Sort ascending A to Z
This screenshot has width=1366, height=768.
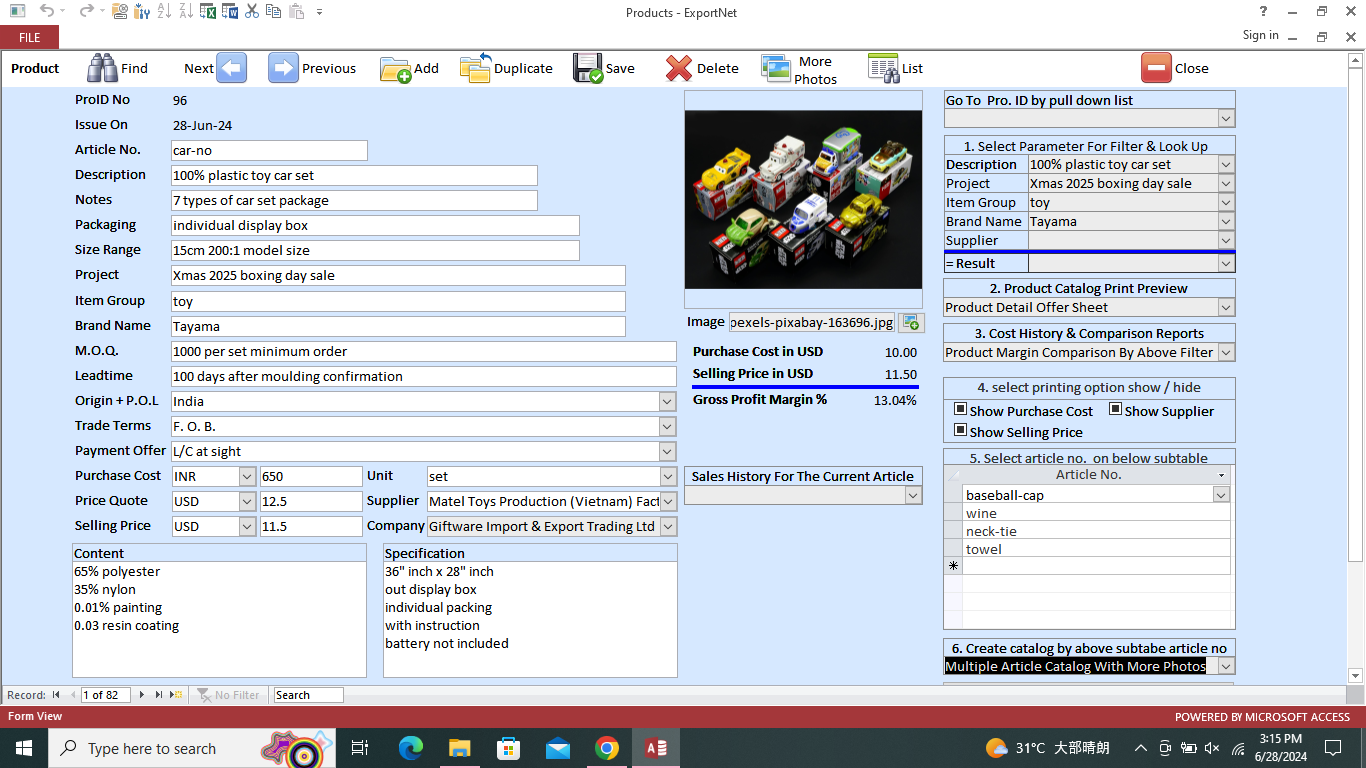point(164,12)
